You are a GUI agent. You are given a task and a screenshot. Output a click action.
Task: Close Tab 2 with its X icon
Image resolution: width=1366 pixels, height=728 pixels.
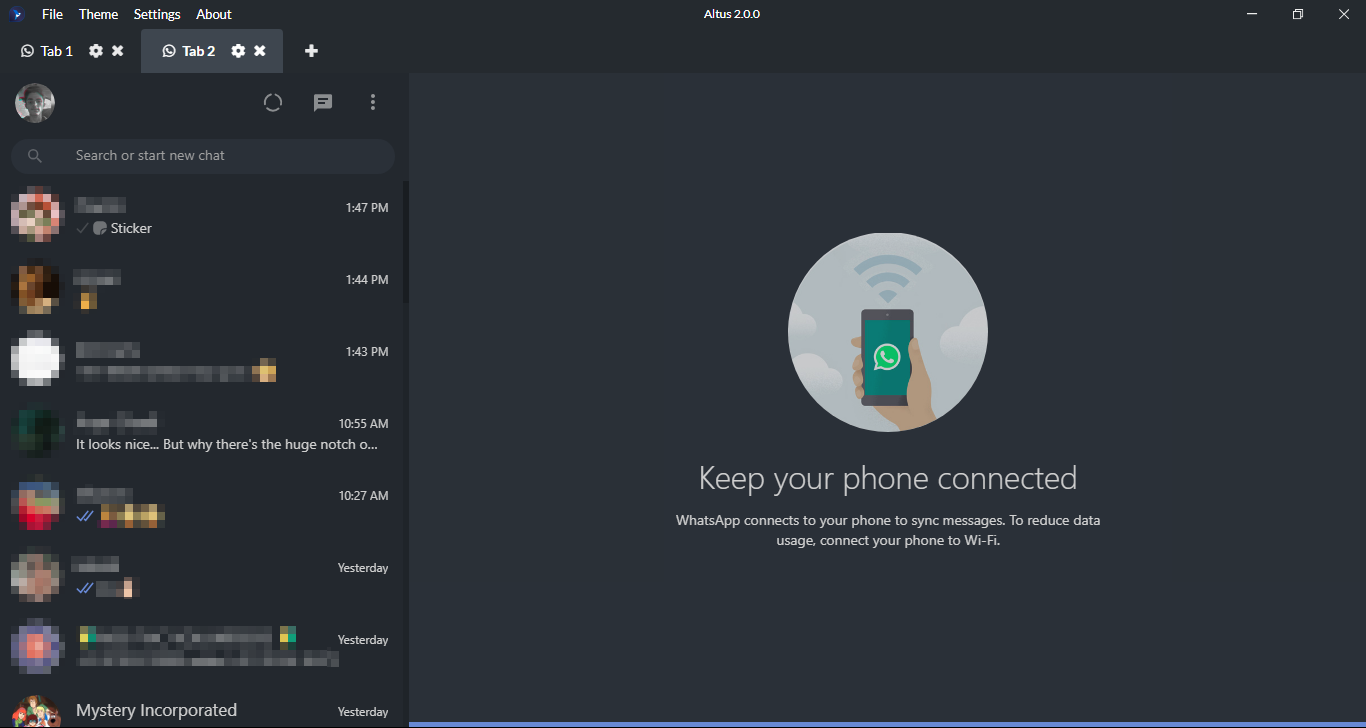[x=260, y=51]
